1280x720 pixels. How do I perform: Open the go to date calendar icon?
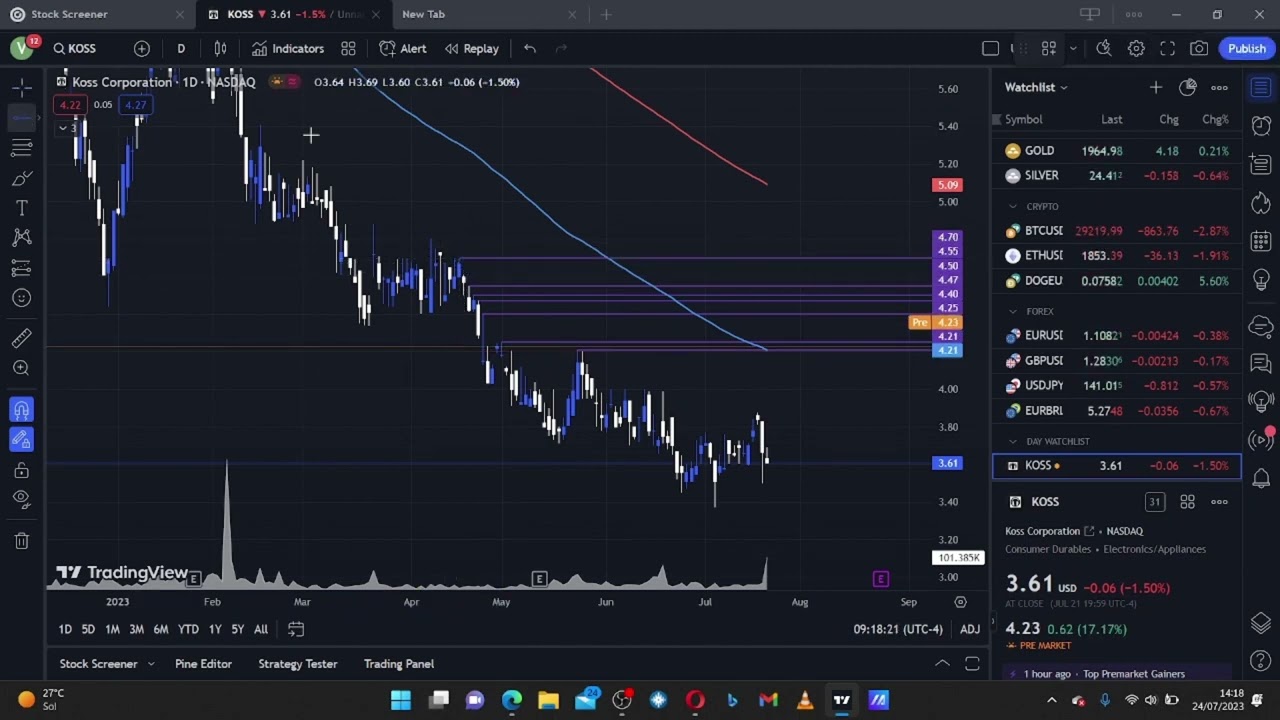pyautogui.click(x=296, y=629)
